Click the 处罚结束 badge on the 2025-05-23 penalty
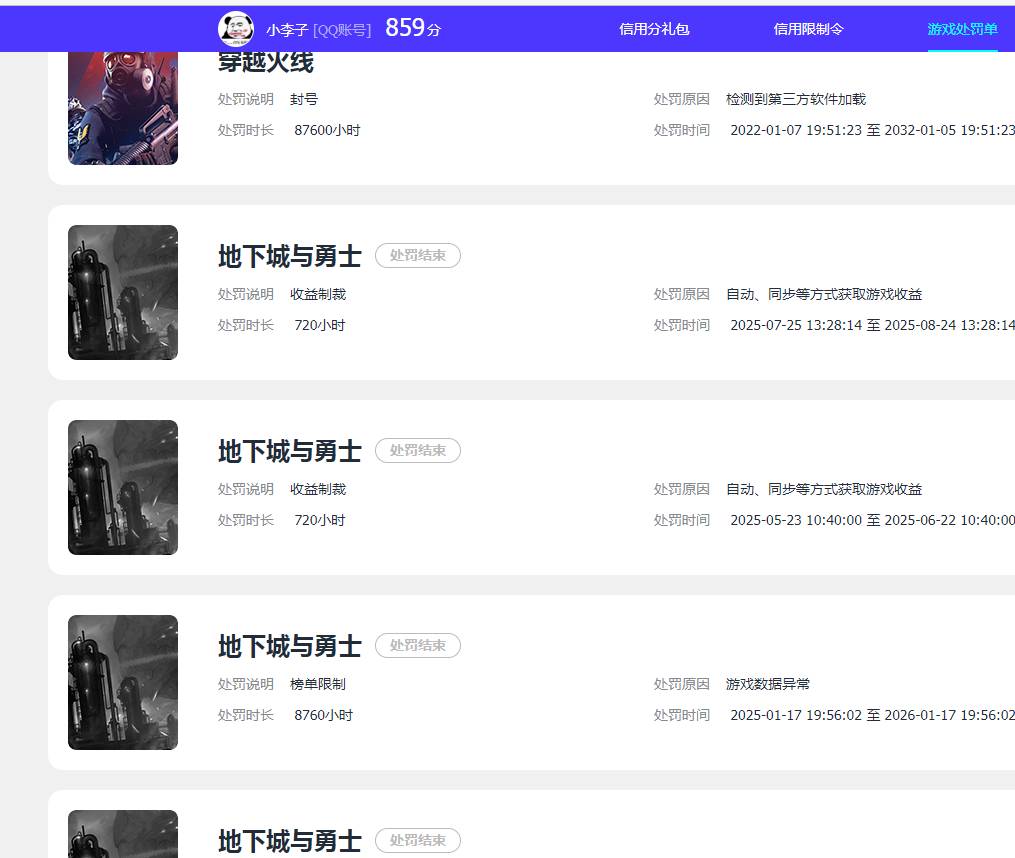This screenshot has width=1015, height=858. (x=417, y=451)
